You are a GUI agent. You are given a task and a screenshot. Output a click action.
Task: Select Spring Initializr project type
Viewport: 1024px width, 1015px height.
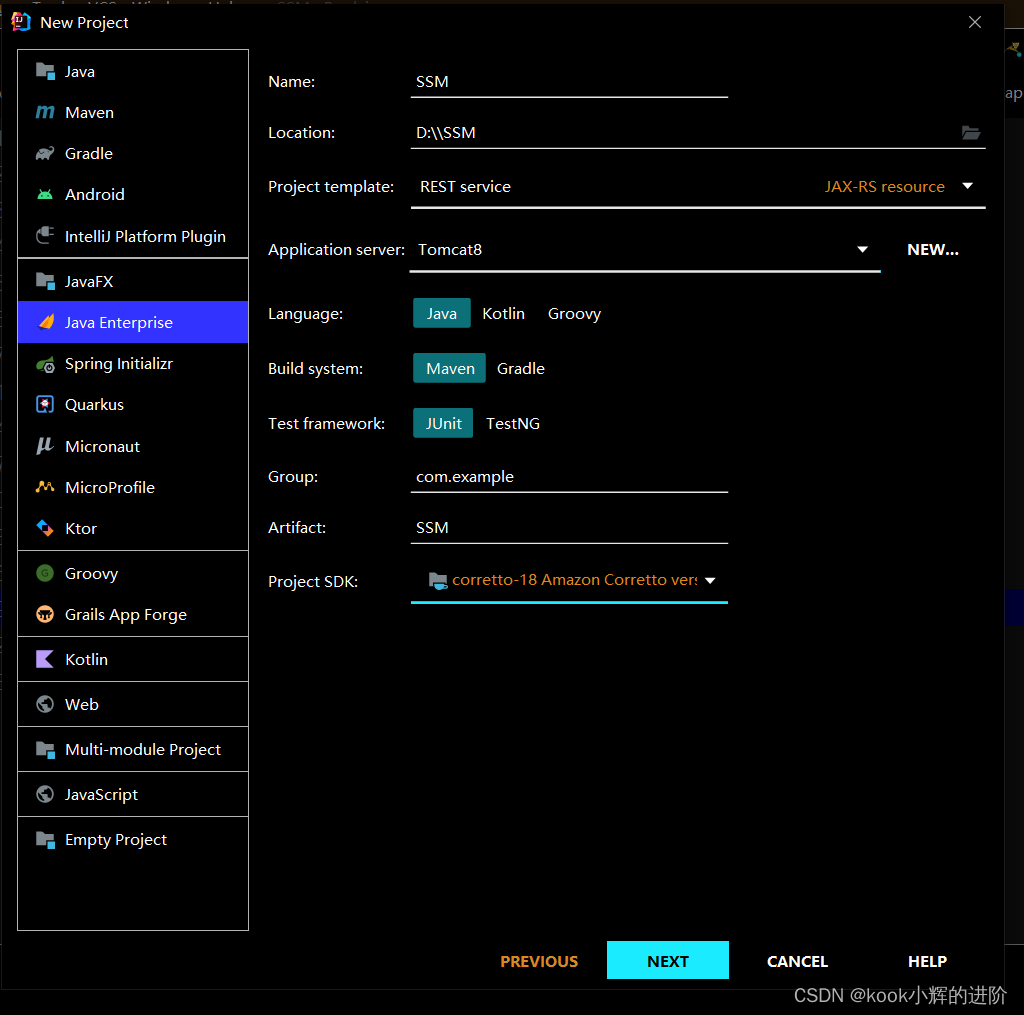coord(133,364)
